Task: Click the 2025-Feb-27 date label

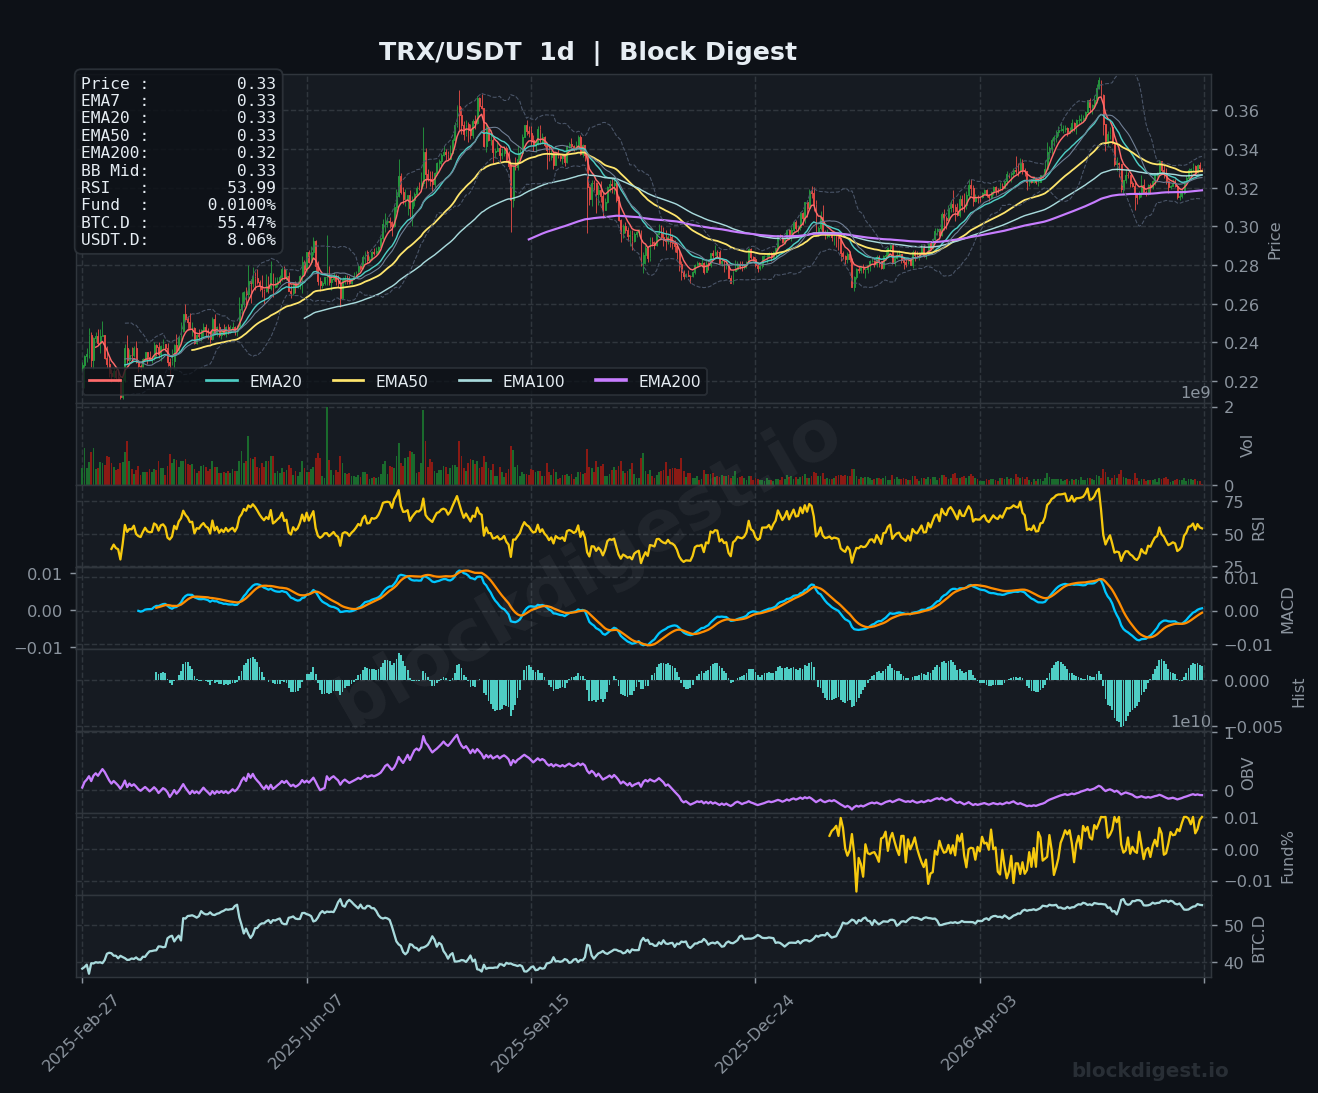Action: click(80, 1034)
